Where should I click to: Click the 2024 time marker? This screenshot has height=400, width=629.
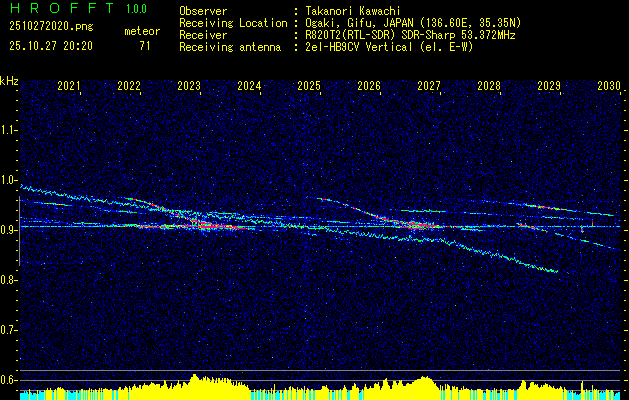(x=249, y=85)
